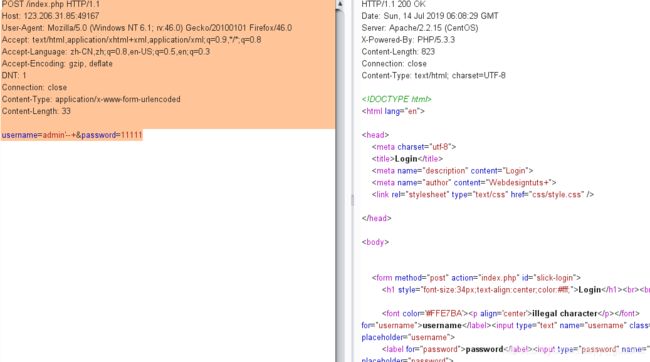Screen dimensions: 650x362
Task: Click the username label input line
Action: tap(505, 326)
